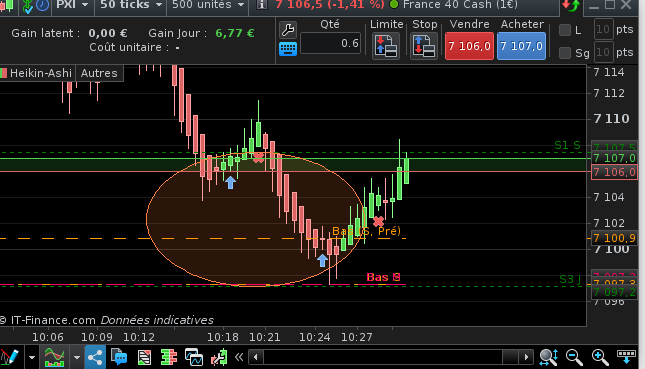Open the 500 unités dropdown
645x369 pixels.
pos(208,5)
